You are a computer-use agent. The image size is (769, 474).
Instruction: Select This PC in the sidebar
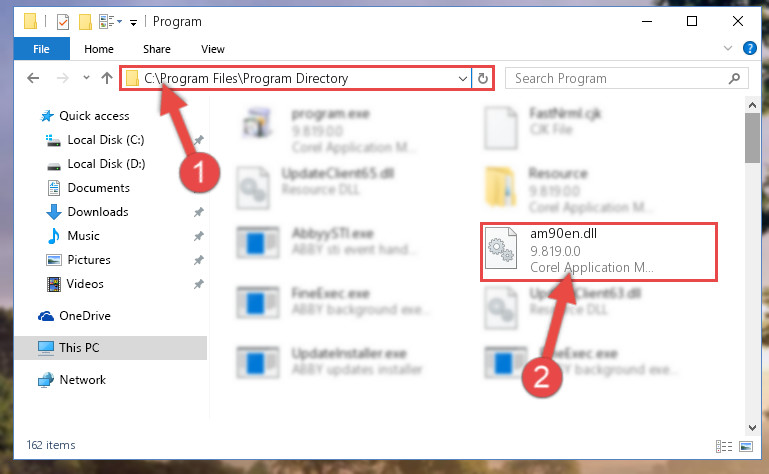coord(110,348)
